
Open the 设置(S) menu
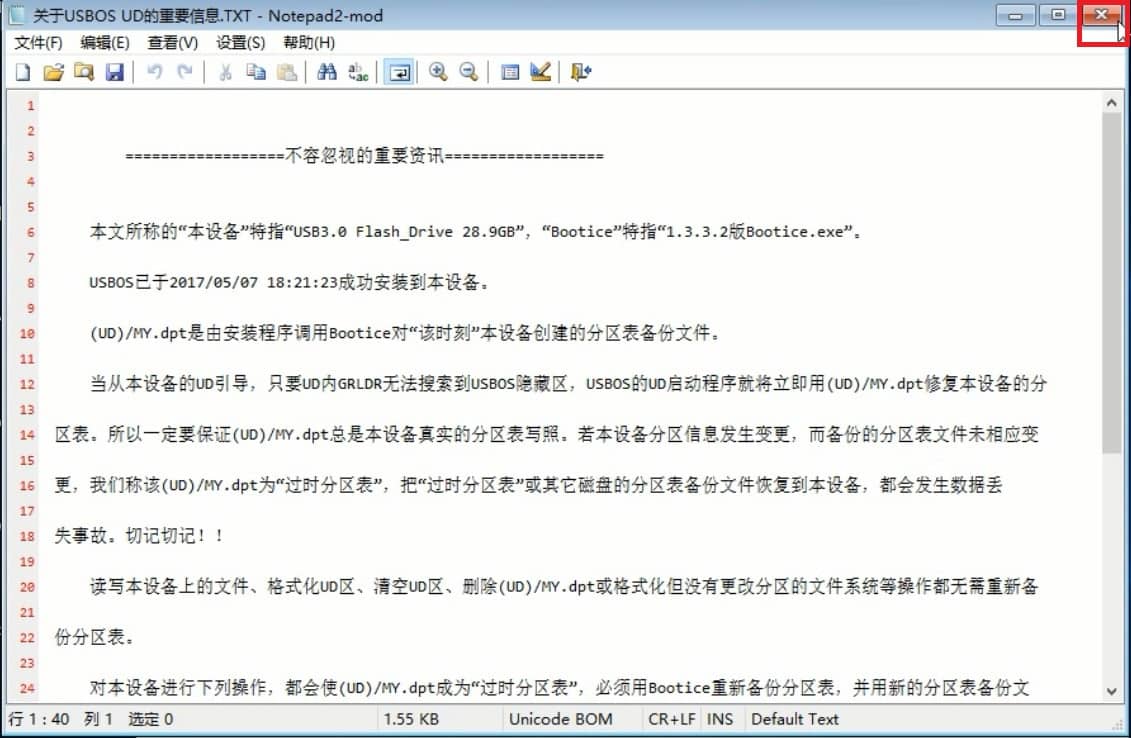coord(241,43)
